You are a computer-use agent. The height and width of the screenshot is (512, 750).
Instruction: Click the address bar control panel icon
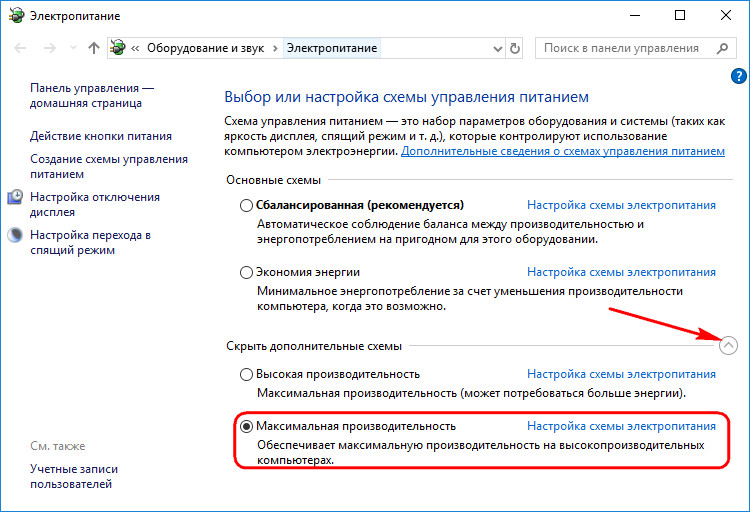[118, 48]
